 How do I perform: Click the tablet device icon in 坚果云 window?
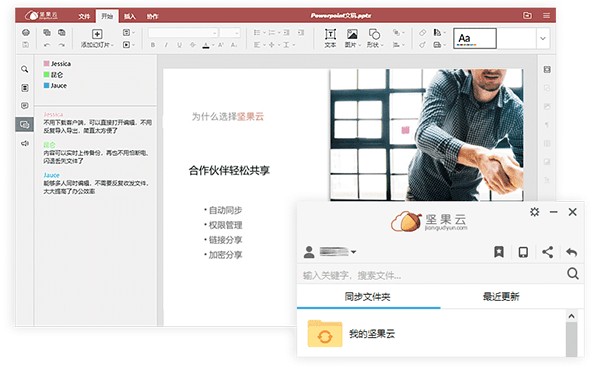tap(523, 252)
